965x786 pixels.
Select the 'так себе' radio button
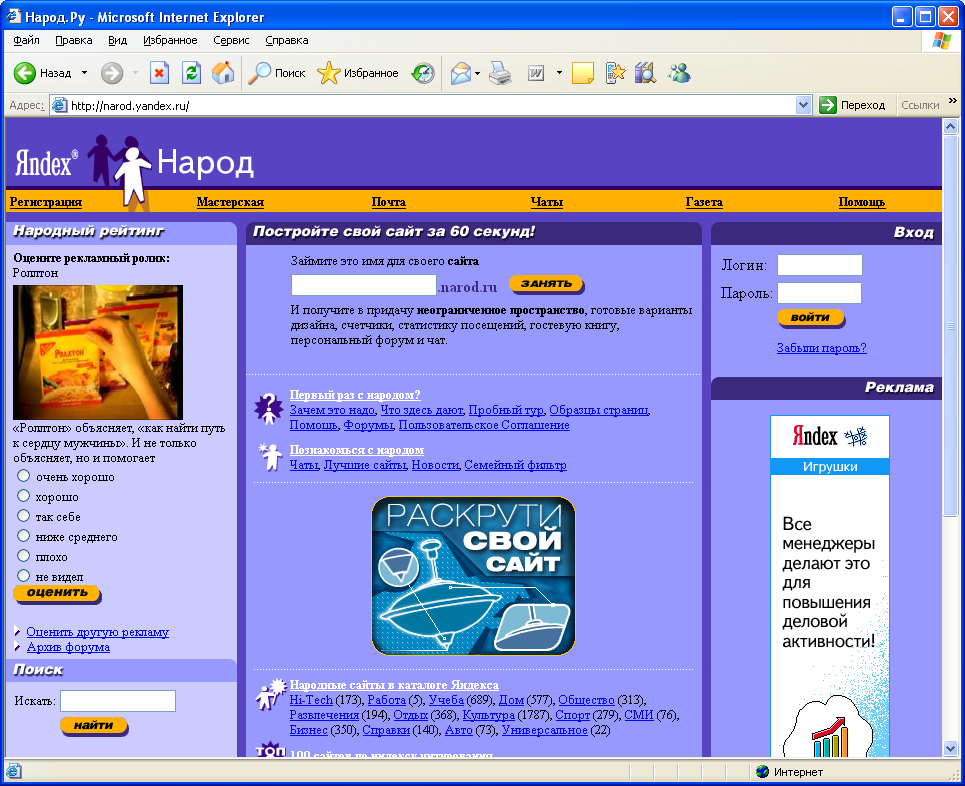(x=23, y=516)
